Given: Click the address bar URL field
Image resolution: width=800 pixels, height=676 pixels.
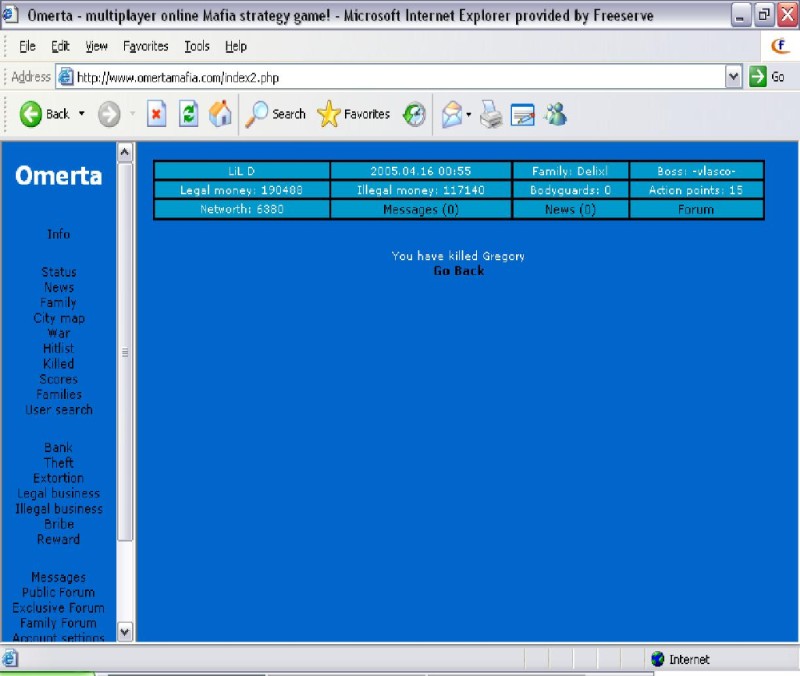Looking at the screenshot, I should 400,77.
